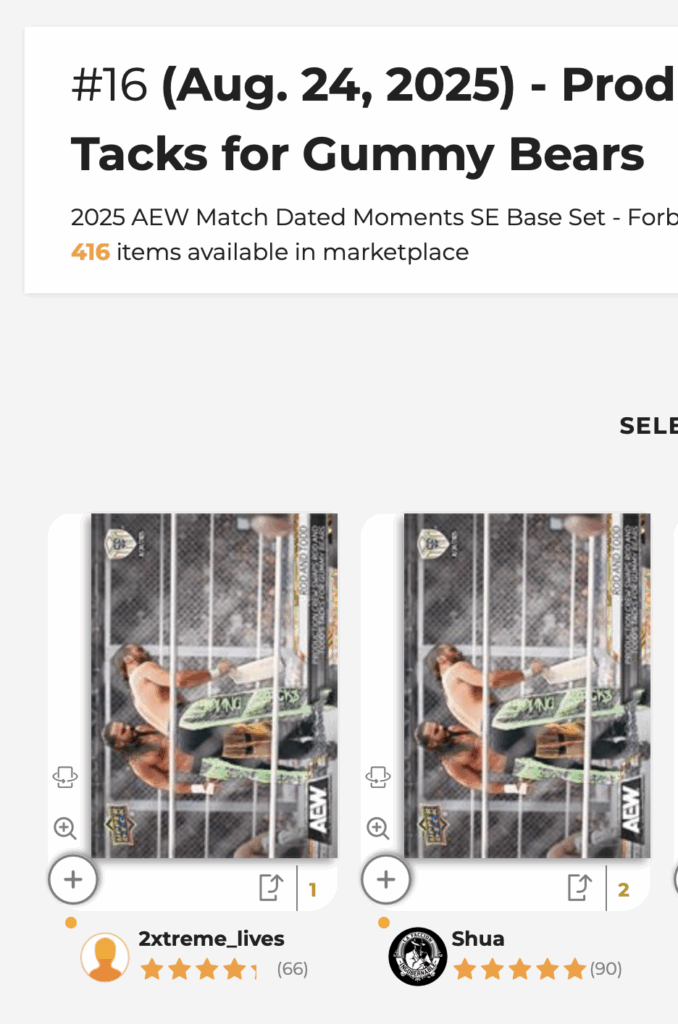Screen dimensions: 678x1024
Task: Zoom in on Shua's card image
Action: tap(378, 828)
